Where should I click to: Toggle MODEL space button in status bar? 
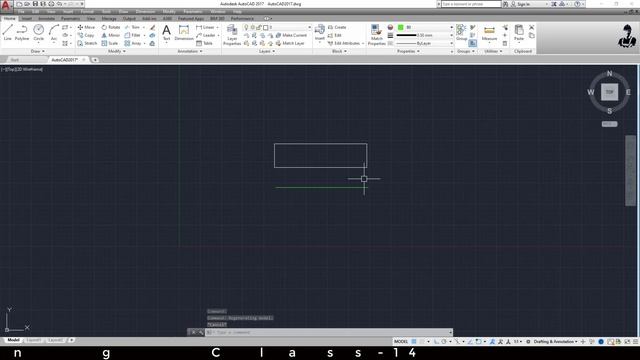[x=401, y=342]
